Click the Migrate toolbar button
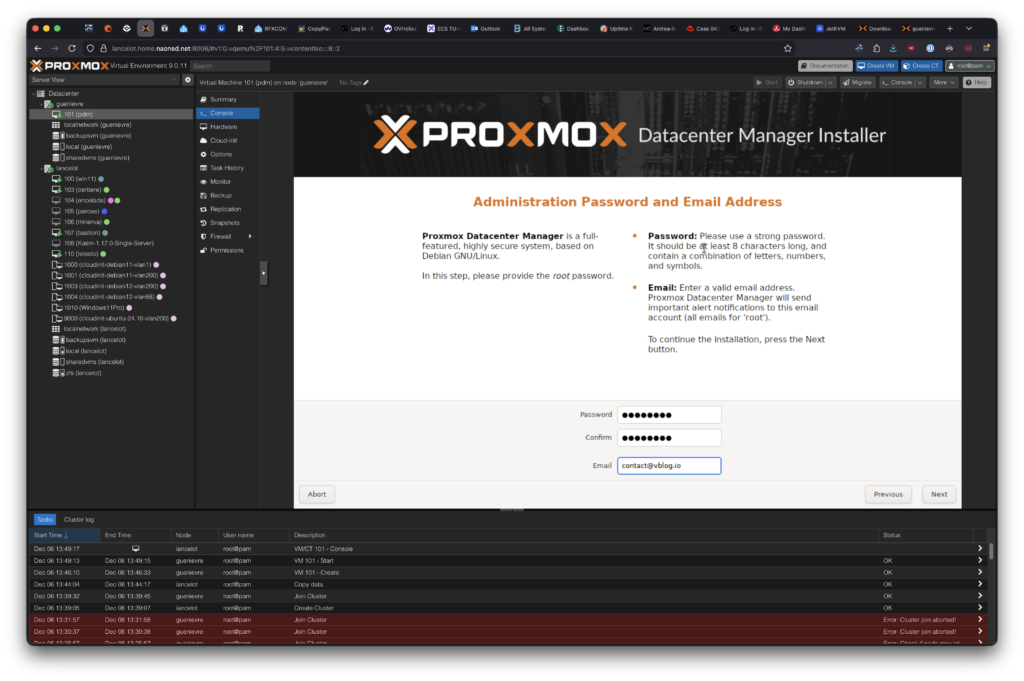This screenshot has width=1024, height=681. [x=857, y=82]
